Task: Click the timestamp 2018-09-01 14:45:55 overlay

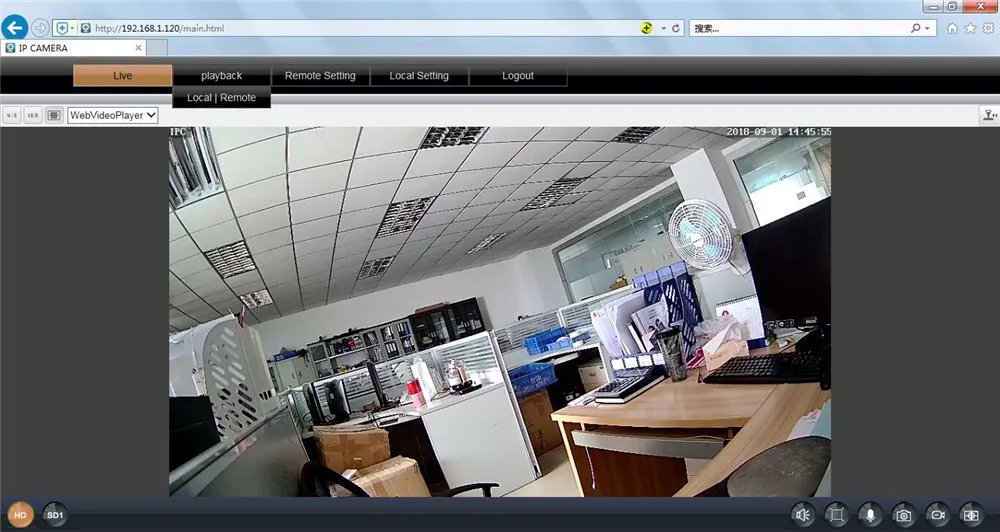Action: coord(779,132)
